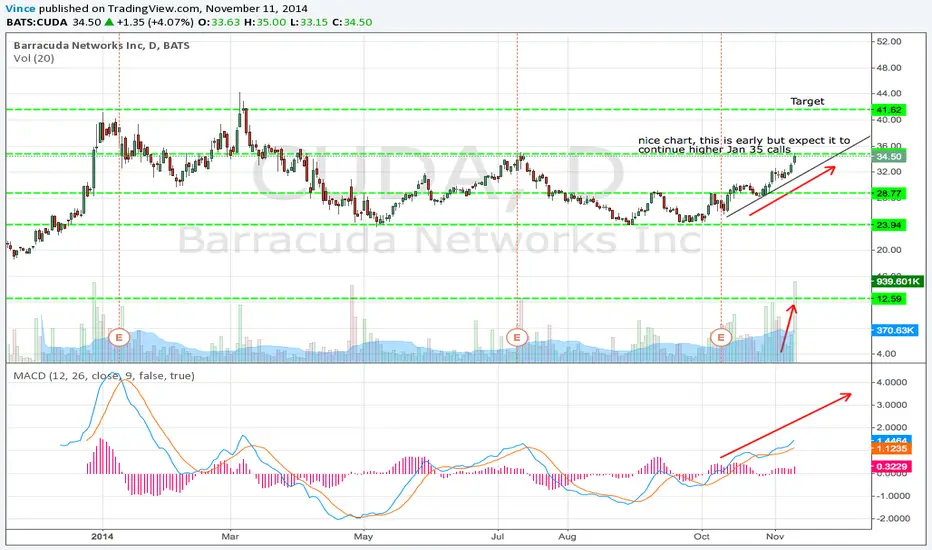Select the 23.94 green price line label

point(889,225)
